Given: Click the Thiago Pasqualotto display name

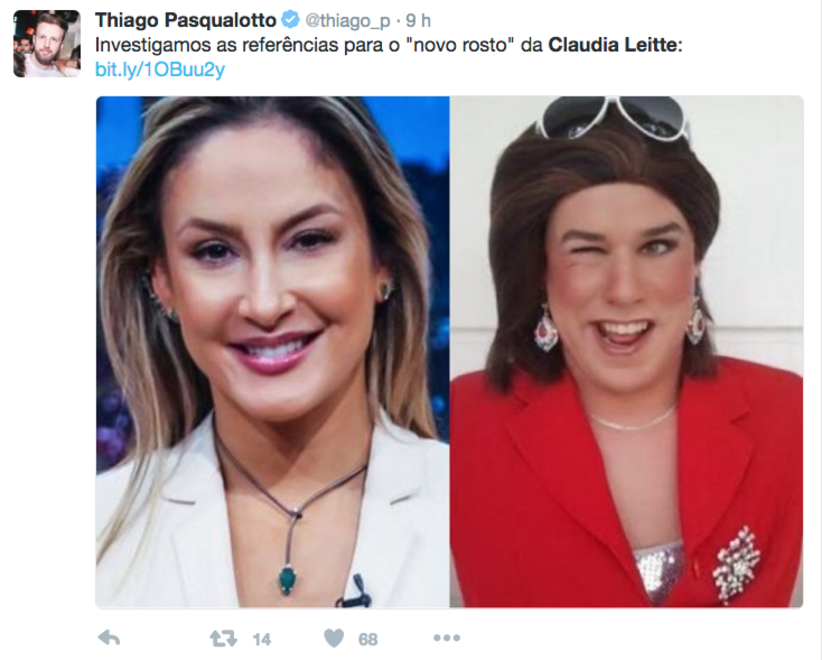Looking at the screenshot, I should (186, 20).
